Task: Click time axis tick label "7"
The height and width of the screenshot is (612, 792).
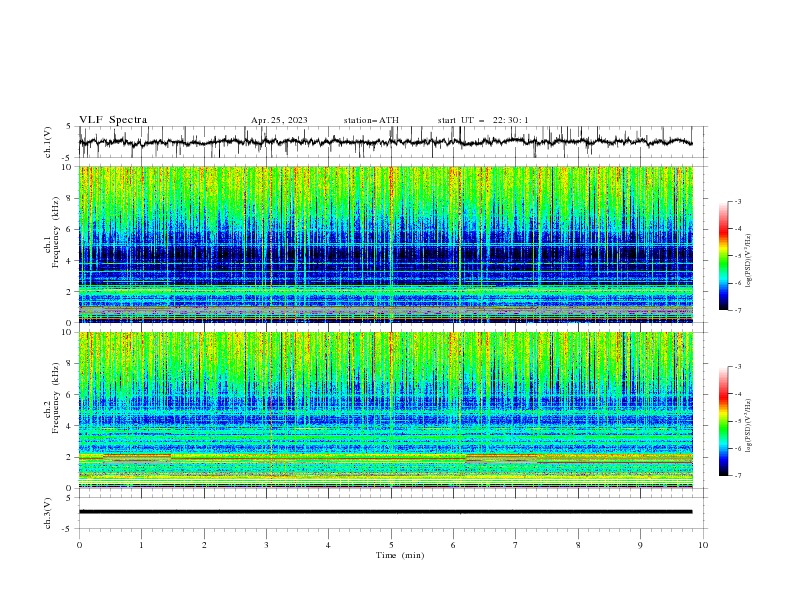Action: click(516, 545)
